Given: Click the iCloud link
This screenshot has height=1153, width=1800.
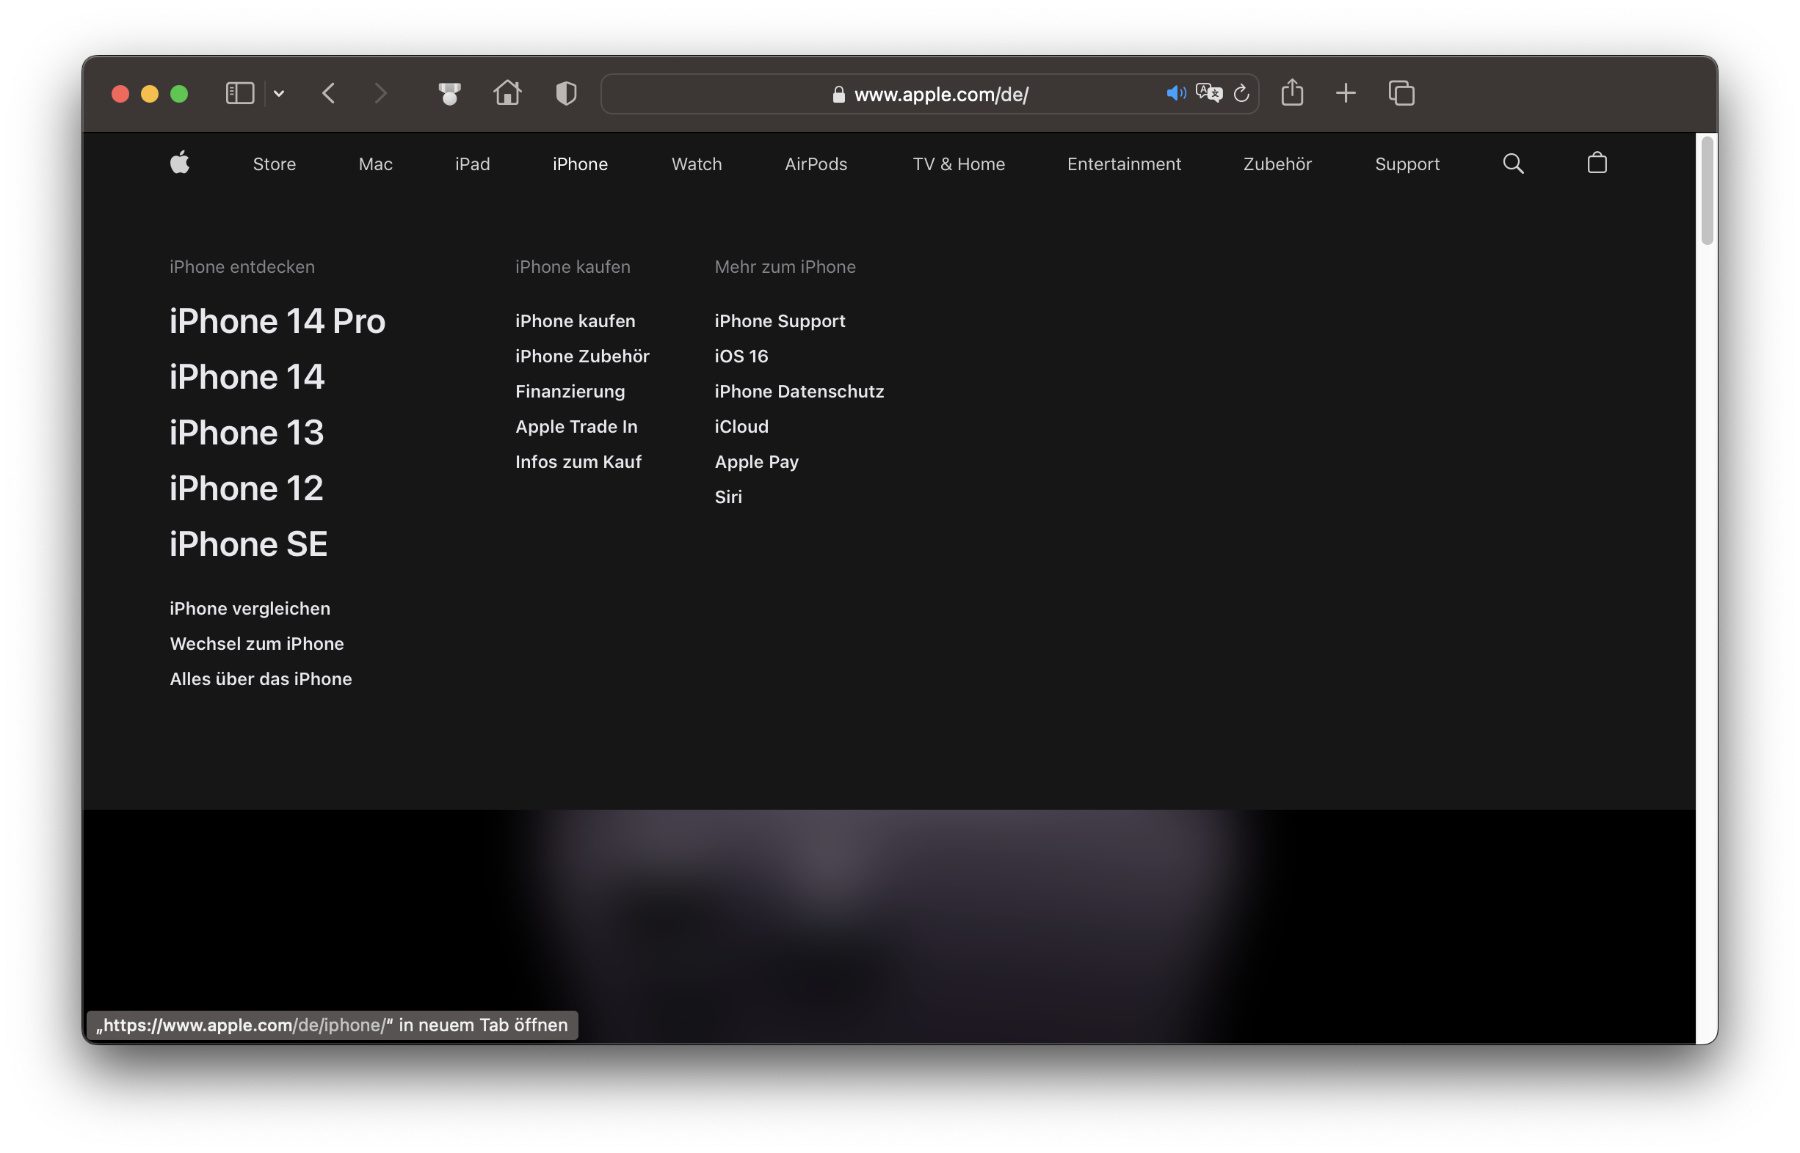Looking at the screenshot, I should pyautogui.click(x=741, y=427).
